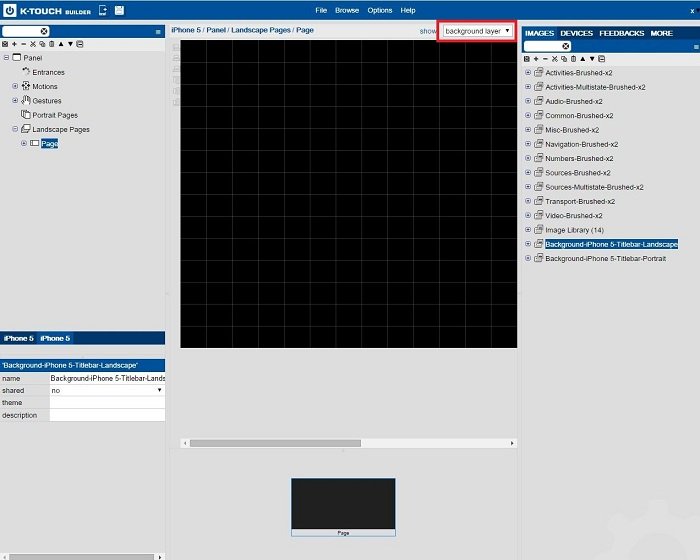Open the Help menu

tap(408, 10)
